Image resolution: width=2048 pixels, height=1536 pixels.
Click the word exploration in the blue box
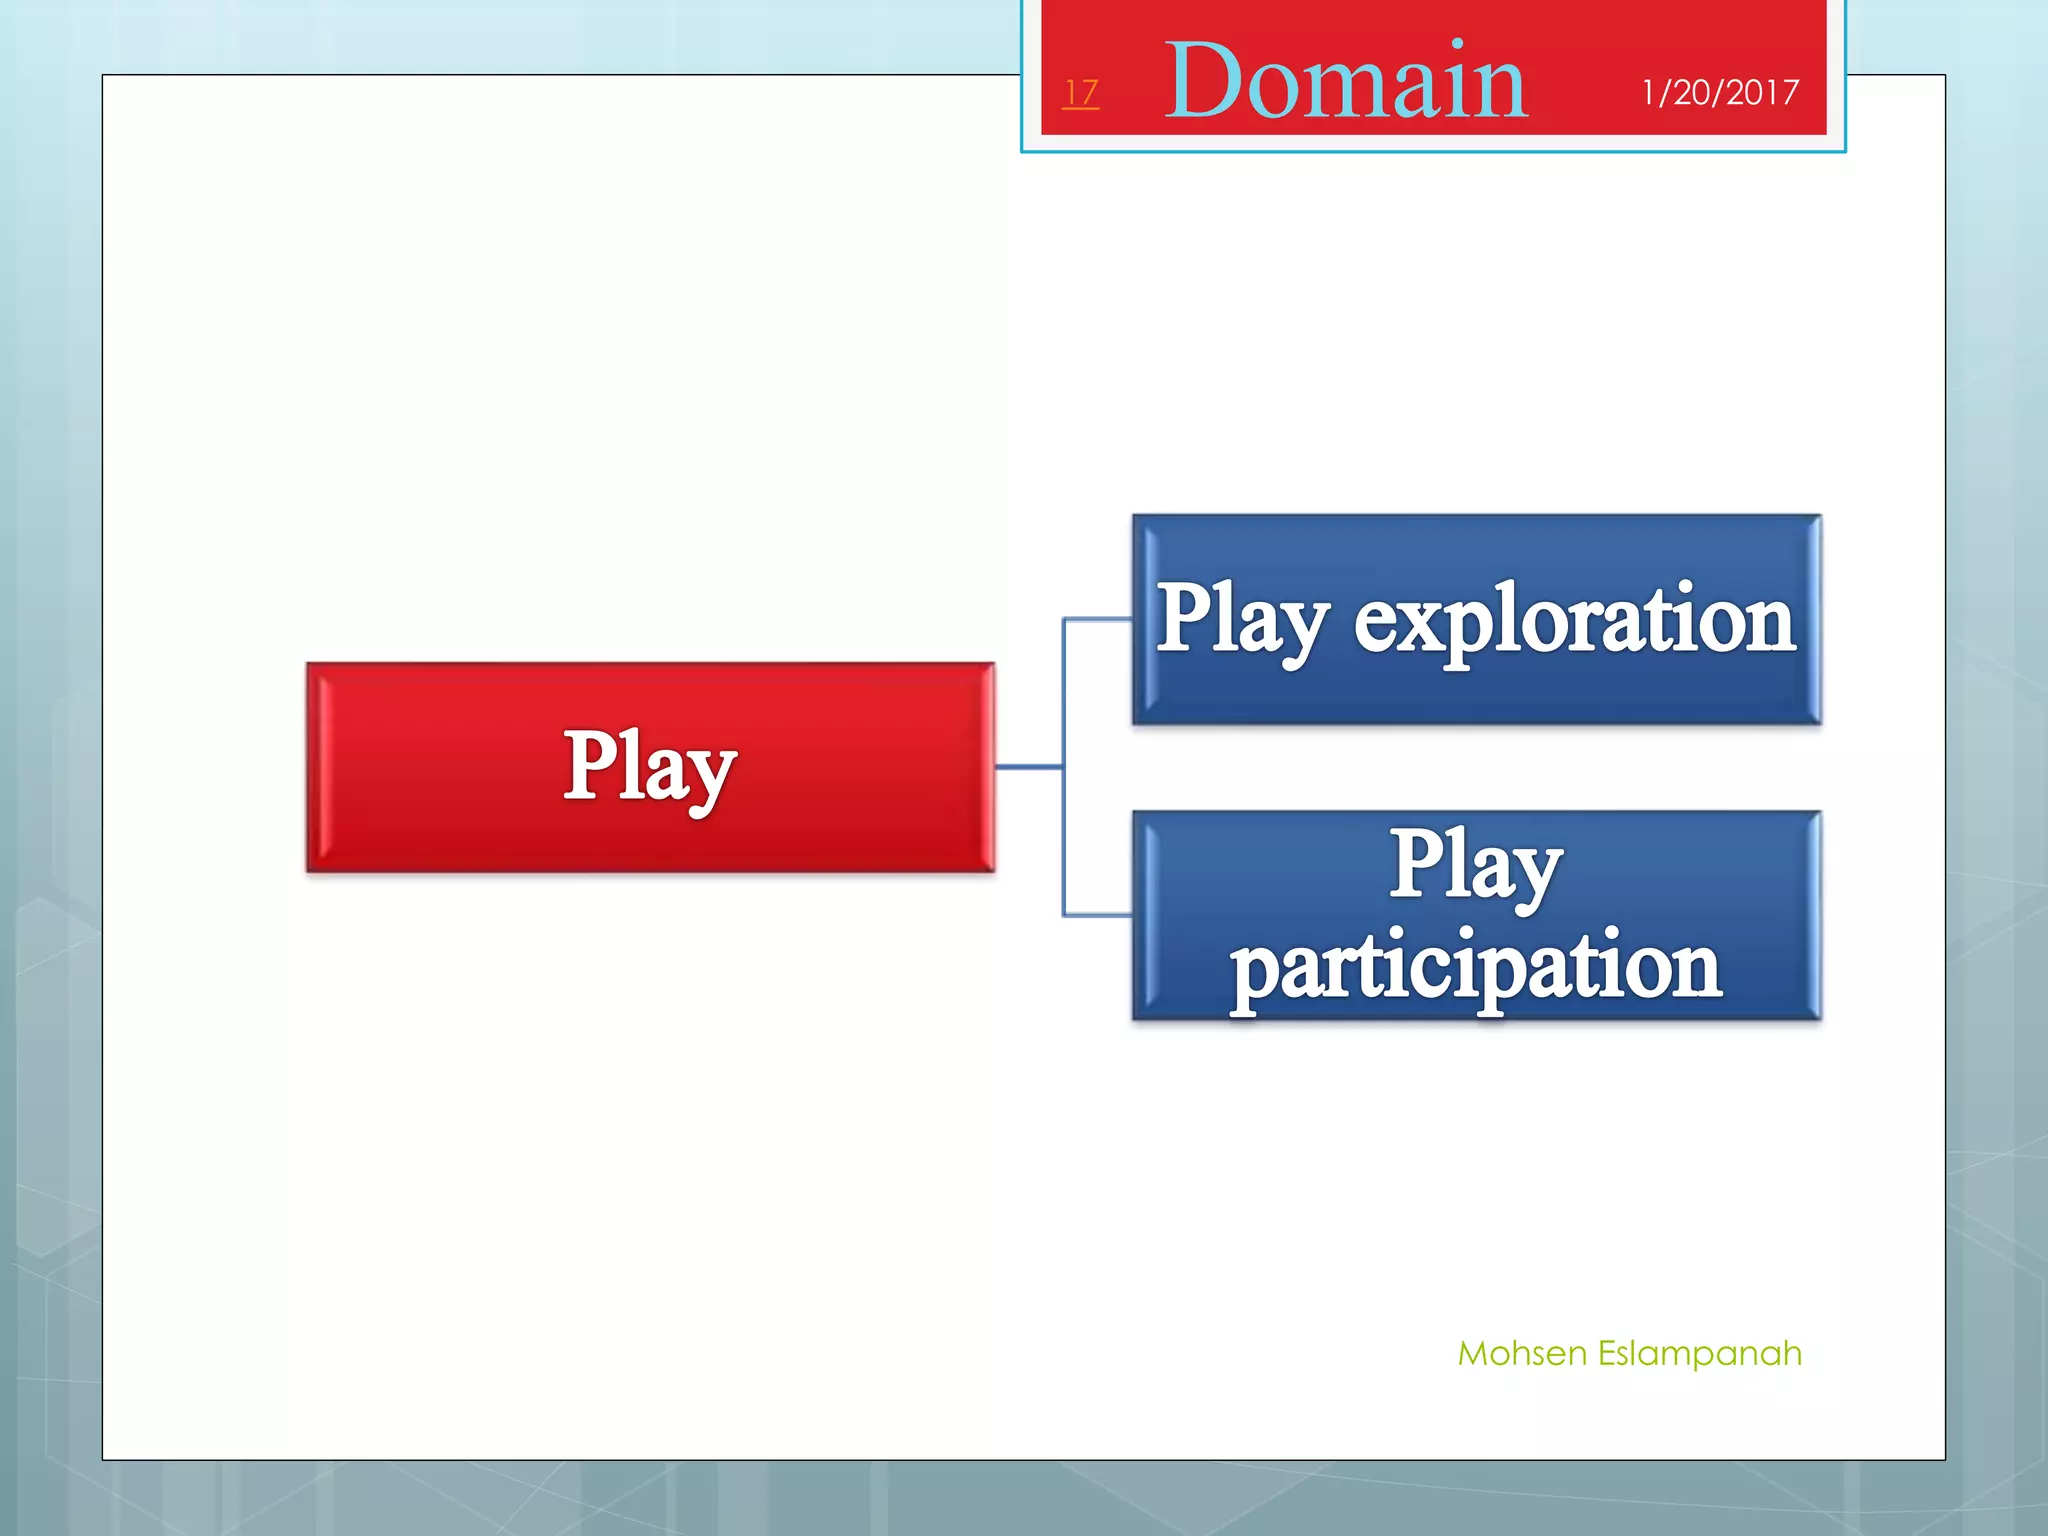pyautogui.click(x=1574, y=620)
